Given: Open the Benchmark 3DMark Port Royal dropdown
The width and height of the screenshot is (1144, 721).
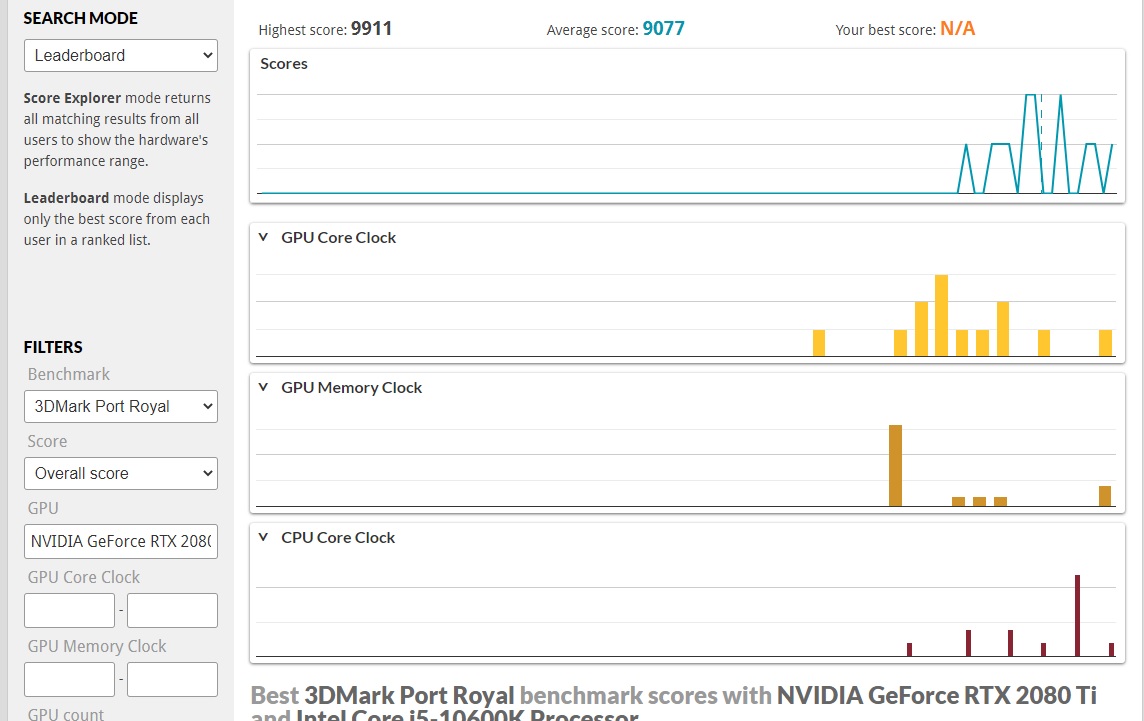Looking at the screenshot, I should pos(120,406).
